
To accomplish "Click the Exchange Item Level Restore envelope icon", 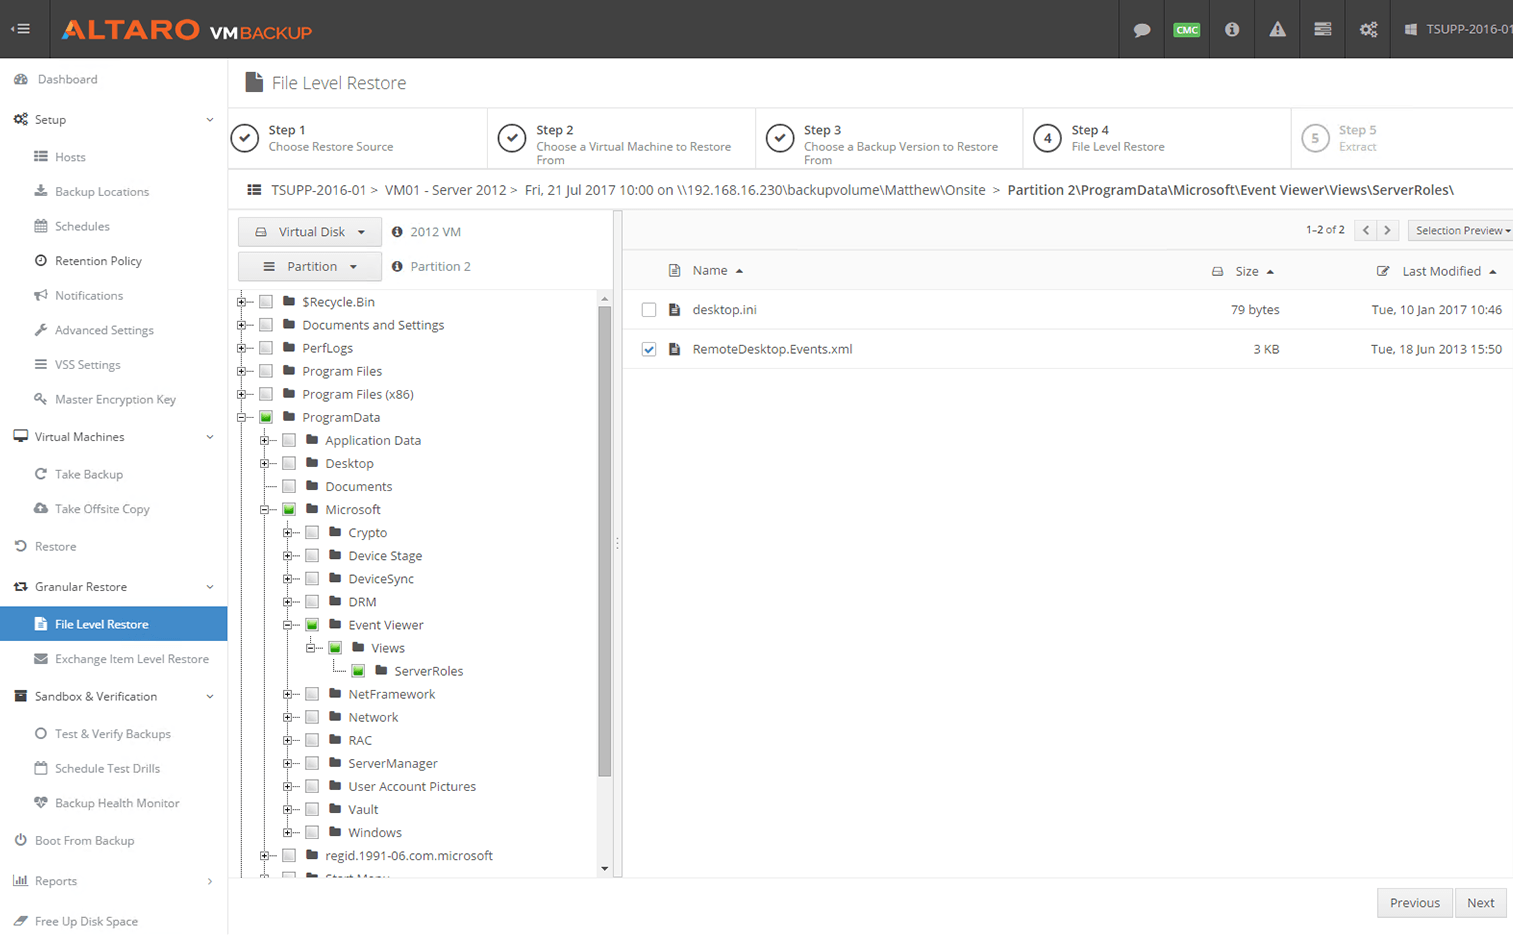I will pos(41,658).
